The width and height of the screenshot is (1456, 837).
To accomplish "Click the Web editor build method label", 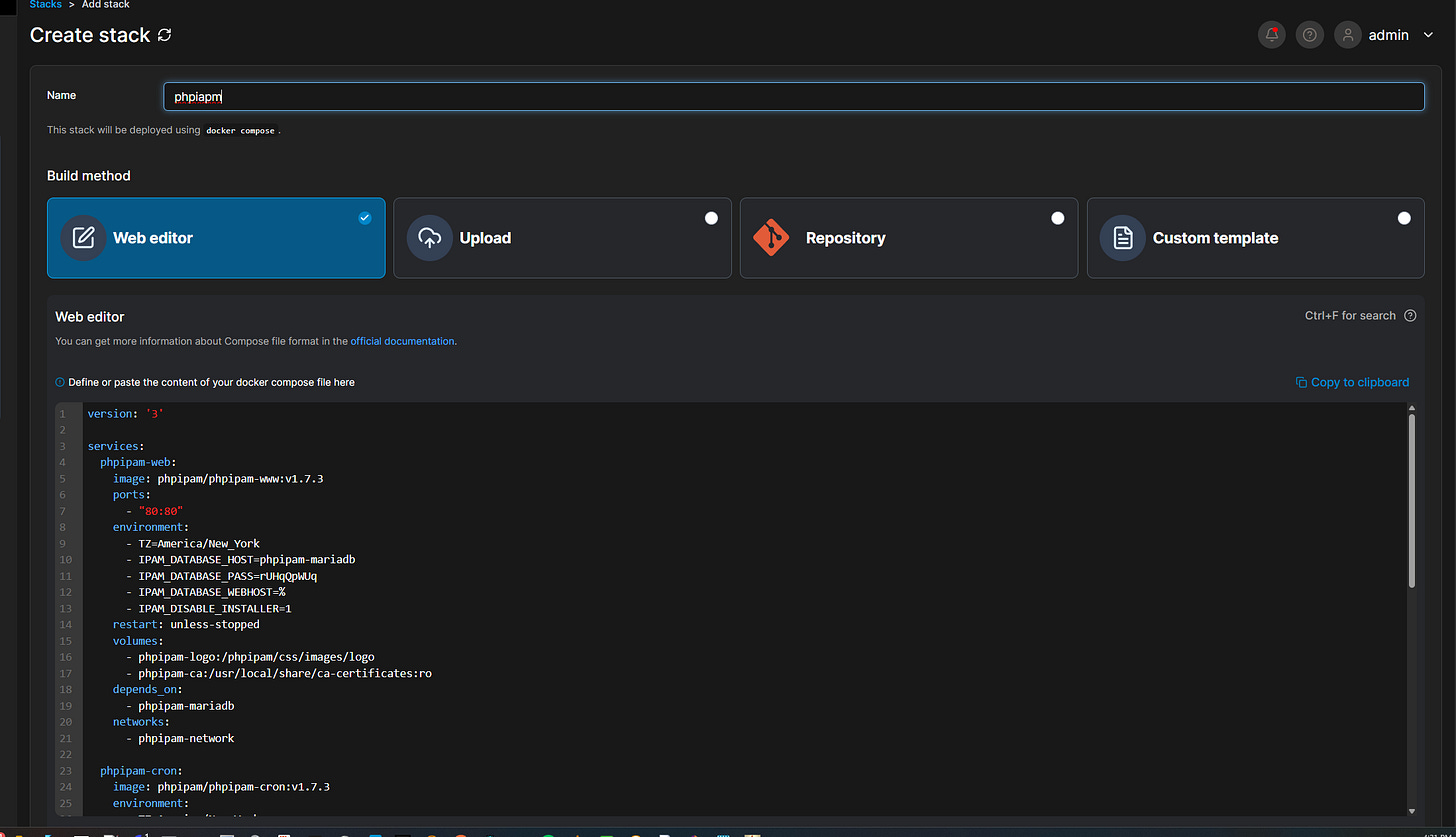I will pyautogui.click(x=153, y=238).
